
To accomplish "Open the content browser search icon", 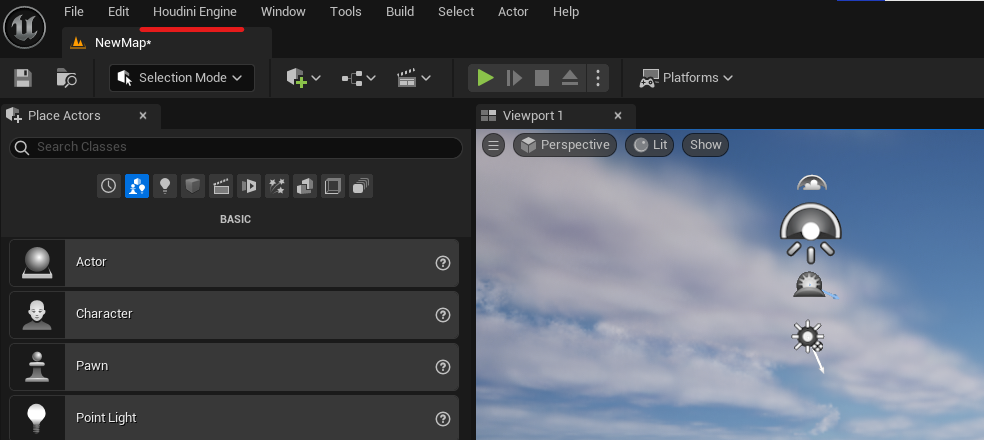I will coord(67,78).
